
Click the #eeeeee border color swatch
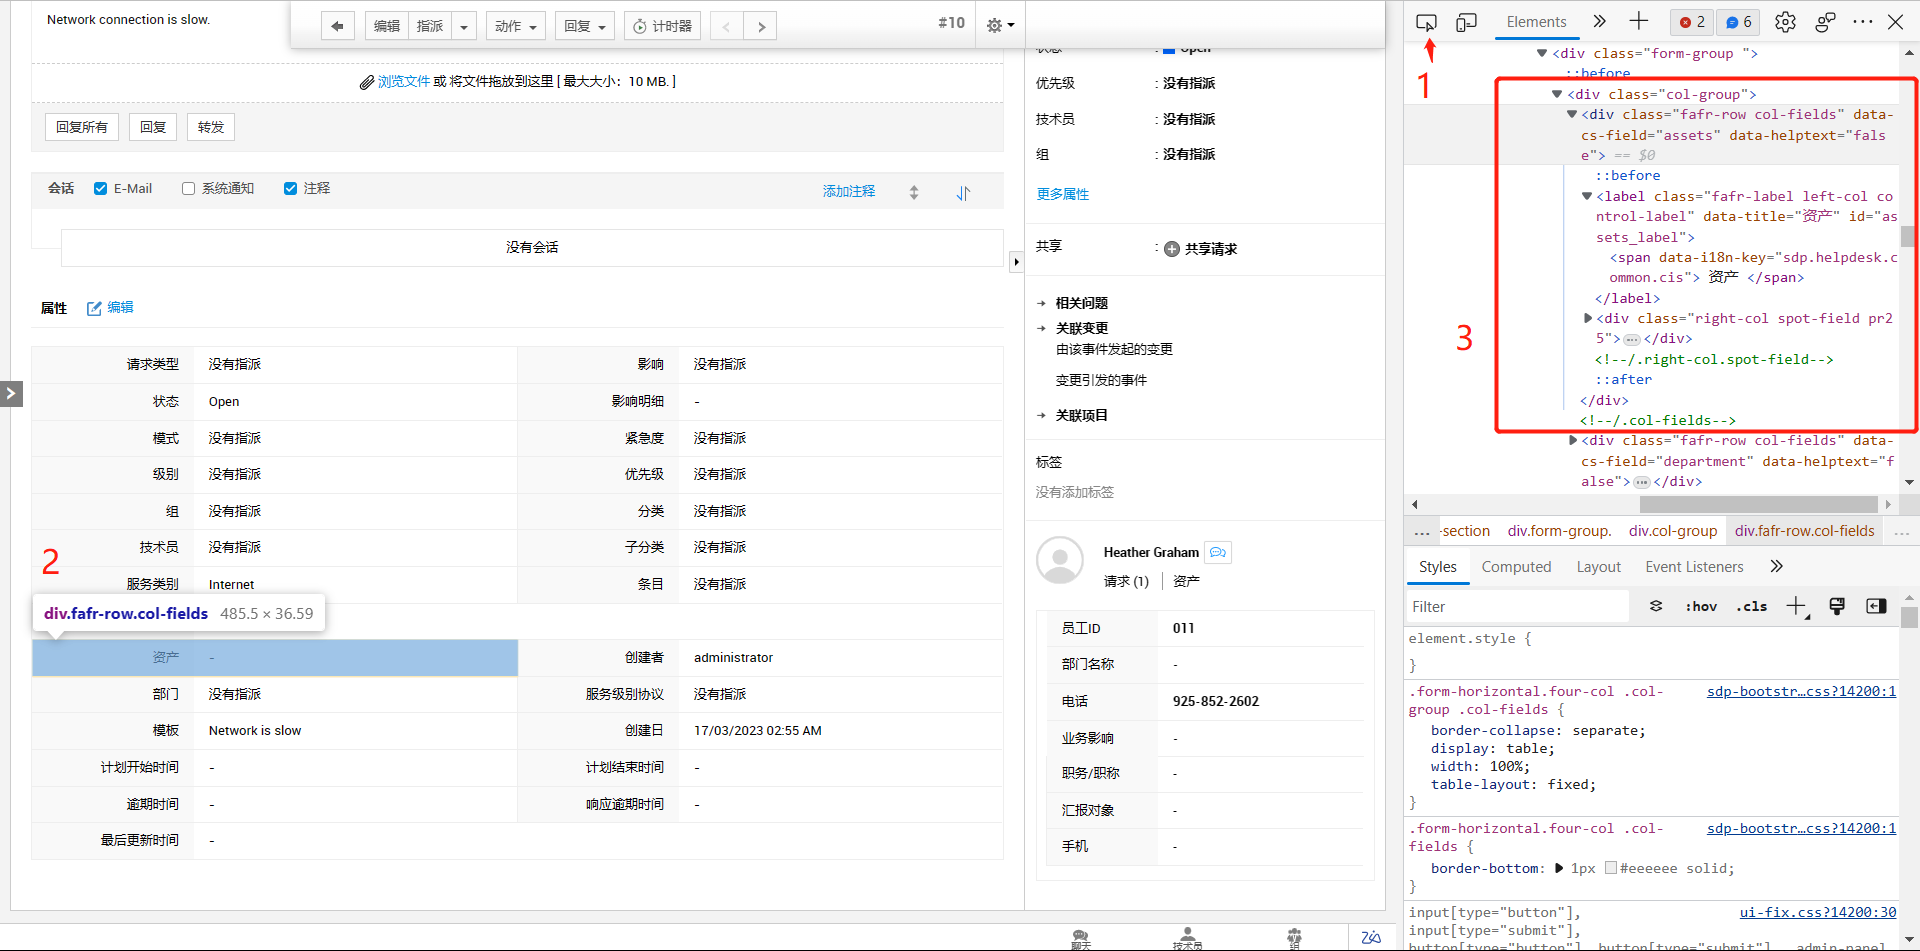(x=1610, y=868)
